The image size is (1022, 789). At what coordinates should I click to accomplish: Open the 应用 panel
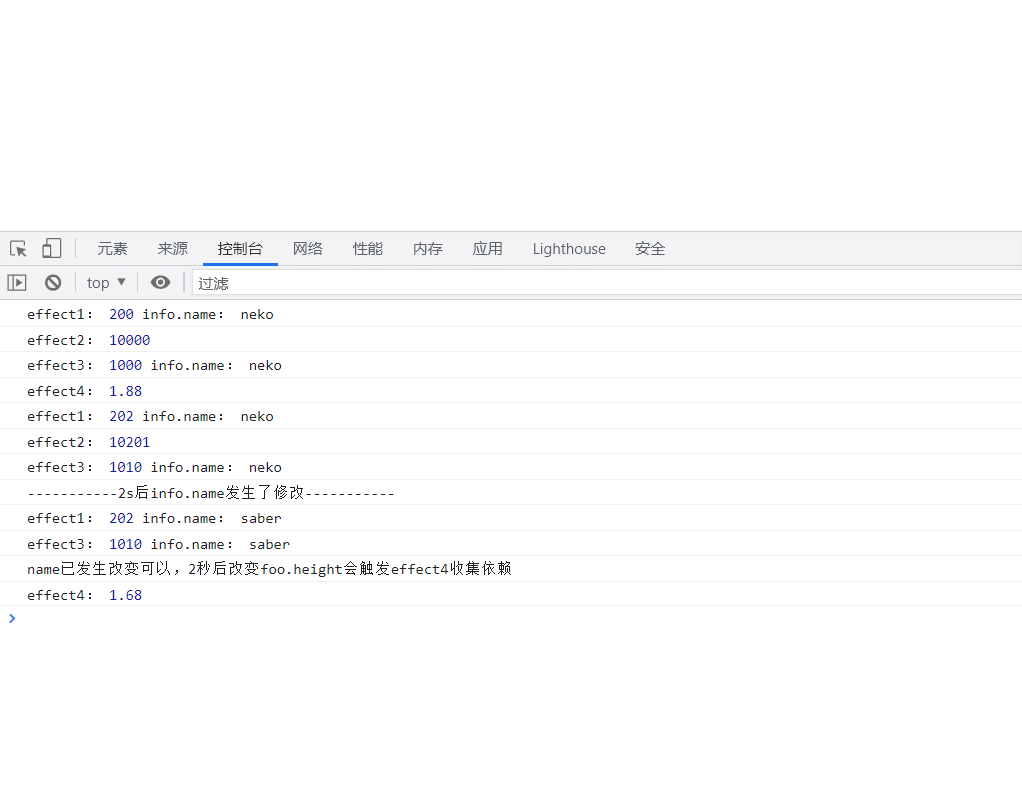click(x=488, y=248)
